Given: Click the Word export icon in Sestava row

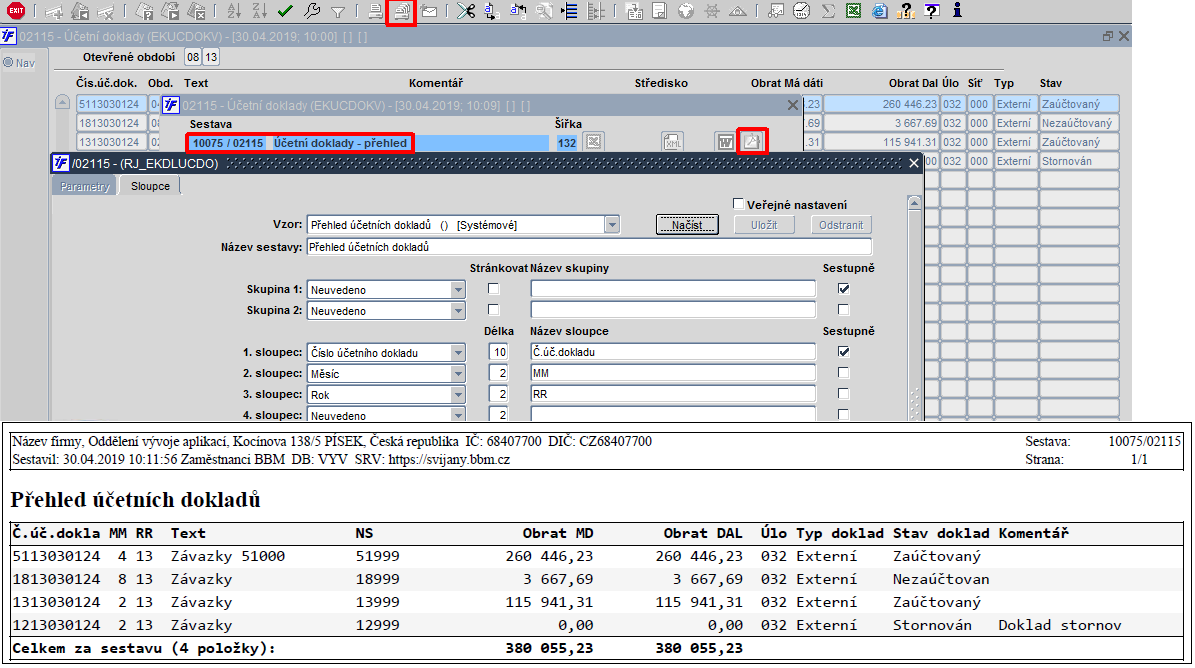Looking at the screenshot, I should (725, 142).
